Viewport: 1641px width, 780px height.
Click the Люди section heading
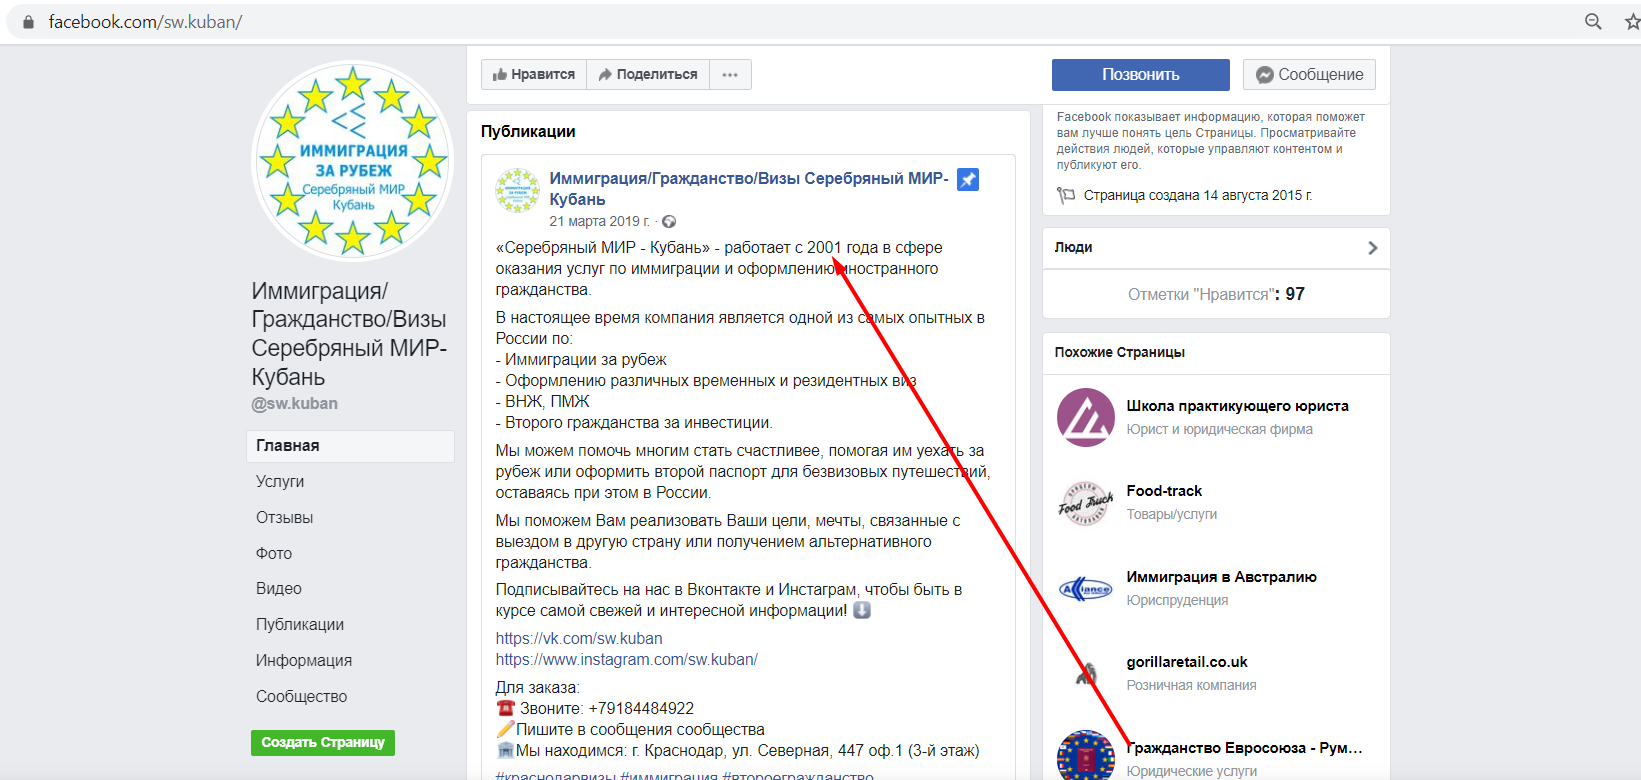[x=1073, y=247]
